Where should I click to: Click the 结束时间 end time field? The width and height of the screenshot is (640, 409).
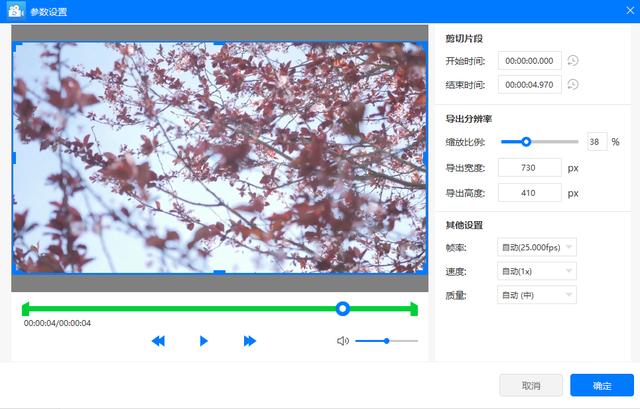530,85
